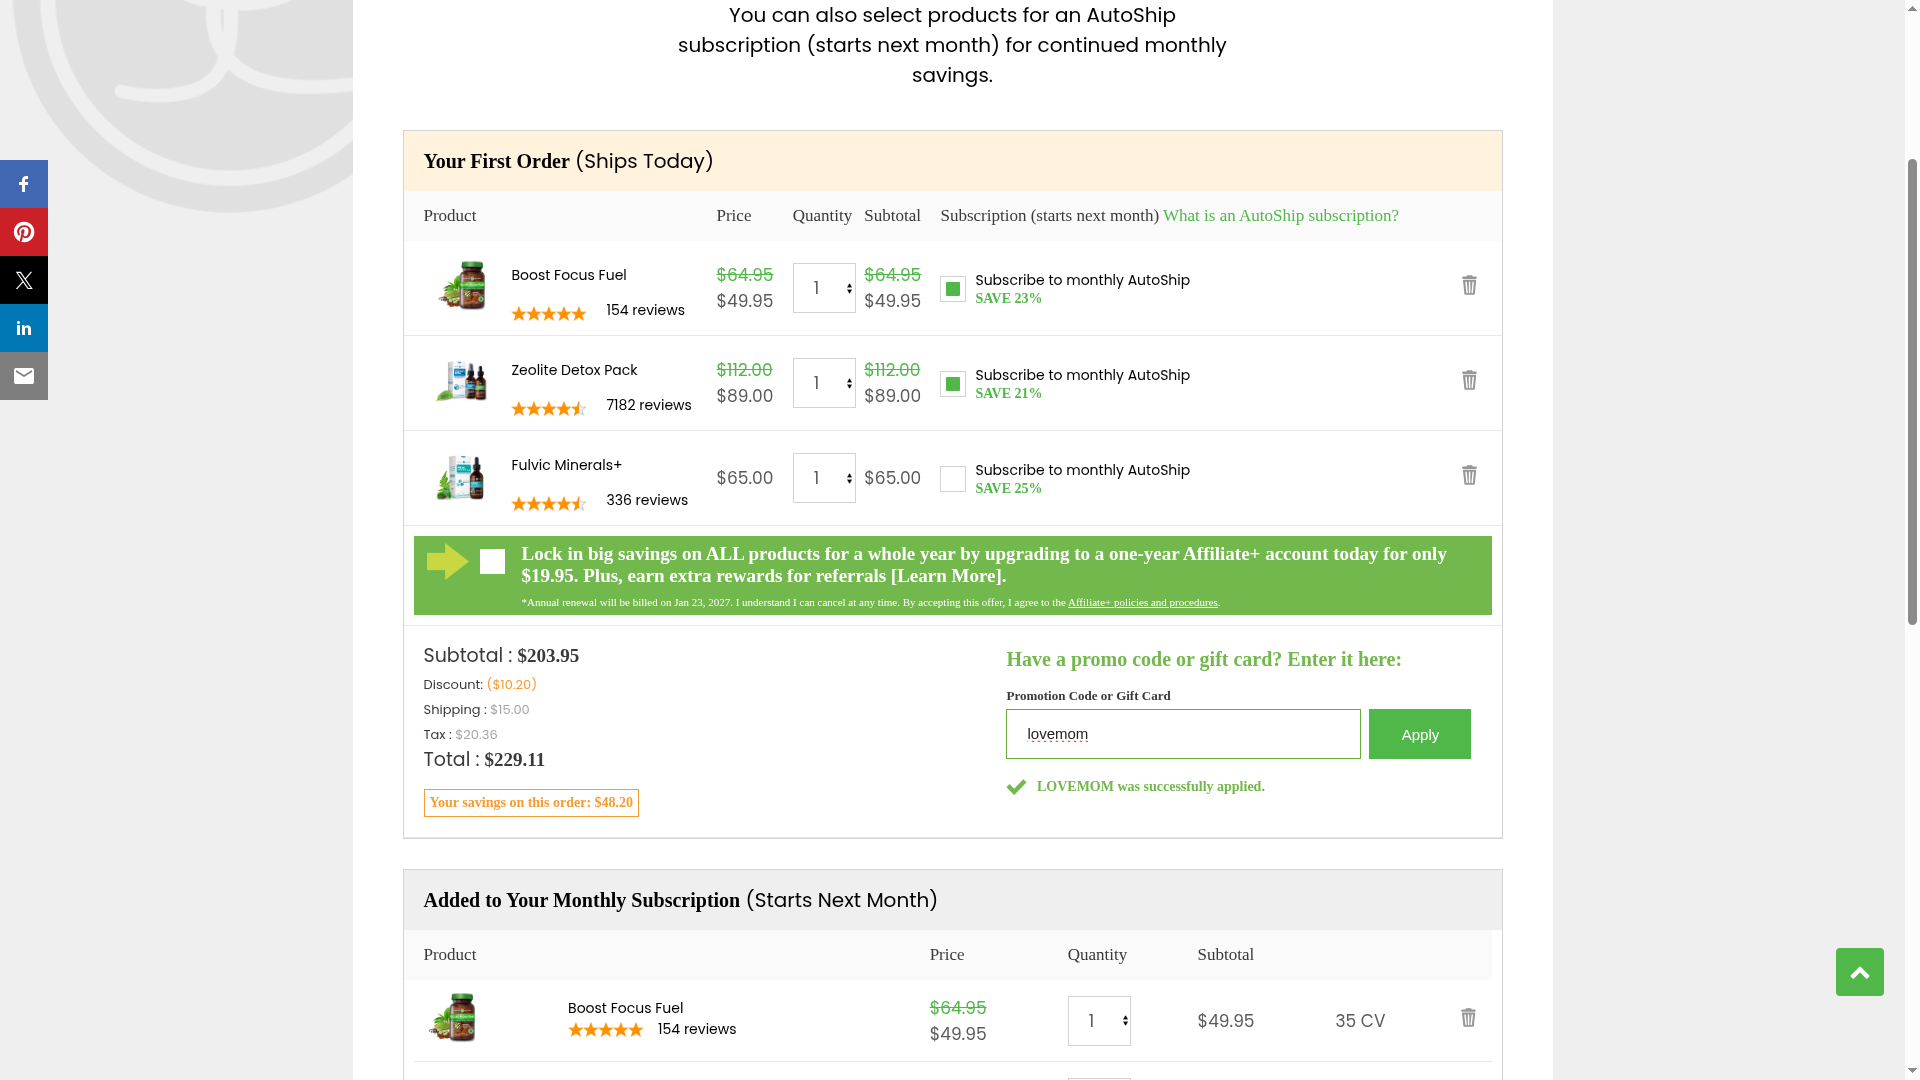The width and height of the screenshot is (1920, 1080).
Task: Open Affiliate+ policies and procedures link
Action: 1142,603
